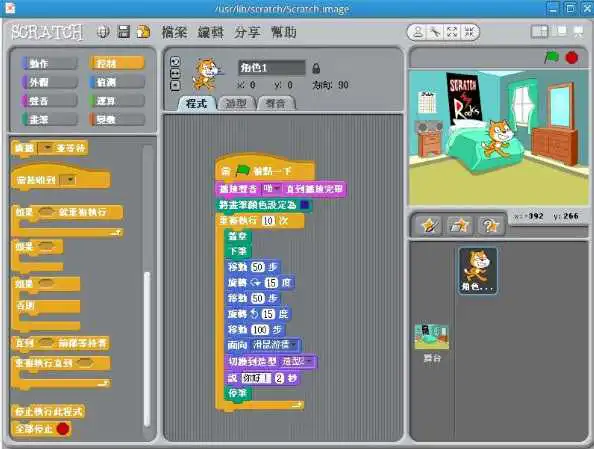Get a surprise sprite with the question mark icon
Screen dimensions: 594x449
[x=490, y=225]
